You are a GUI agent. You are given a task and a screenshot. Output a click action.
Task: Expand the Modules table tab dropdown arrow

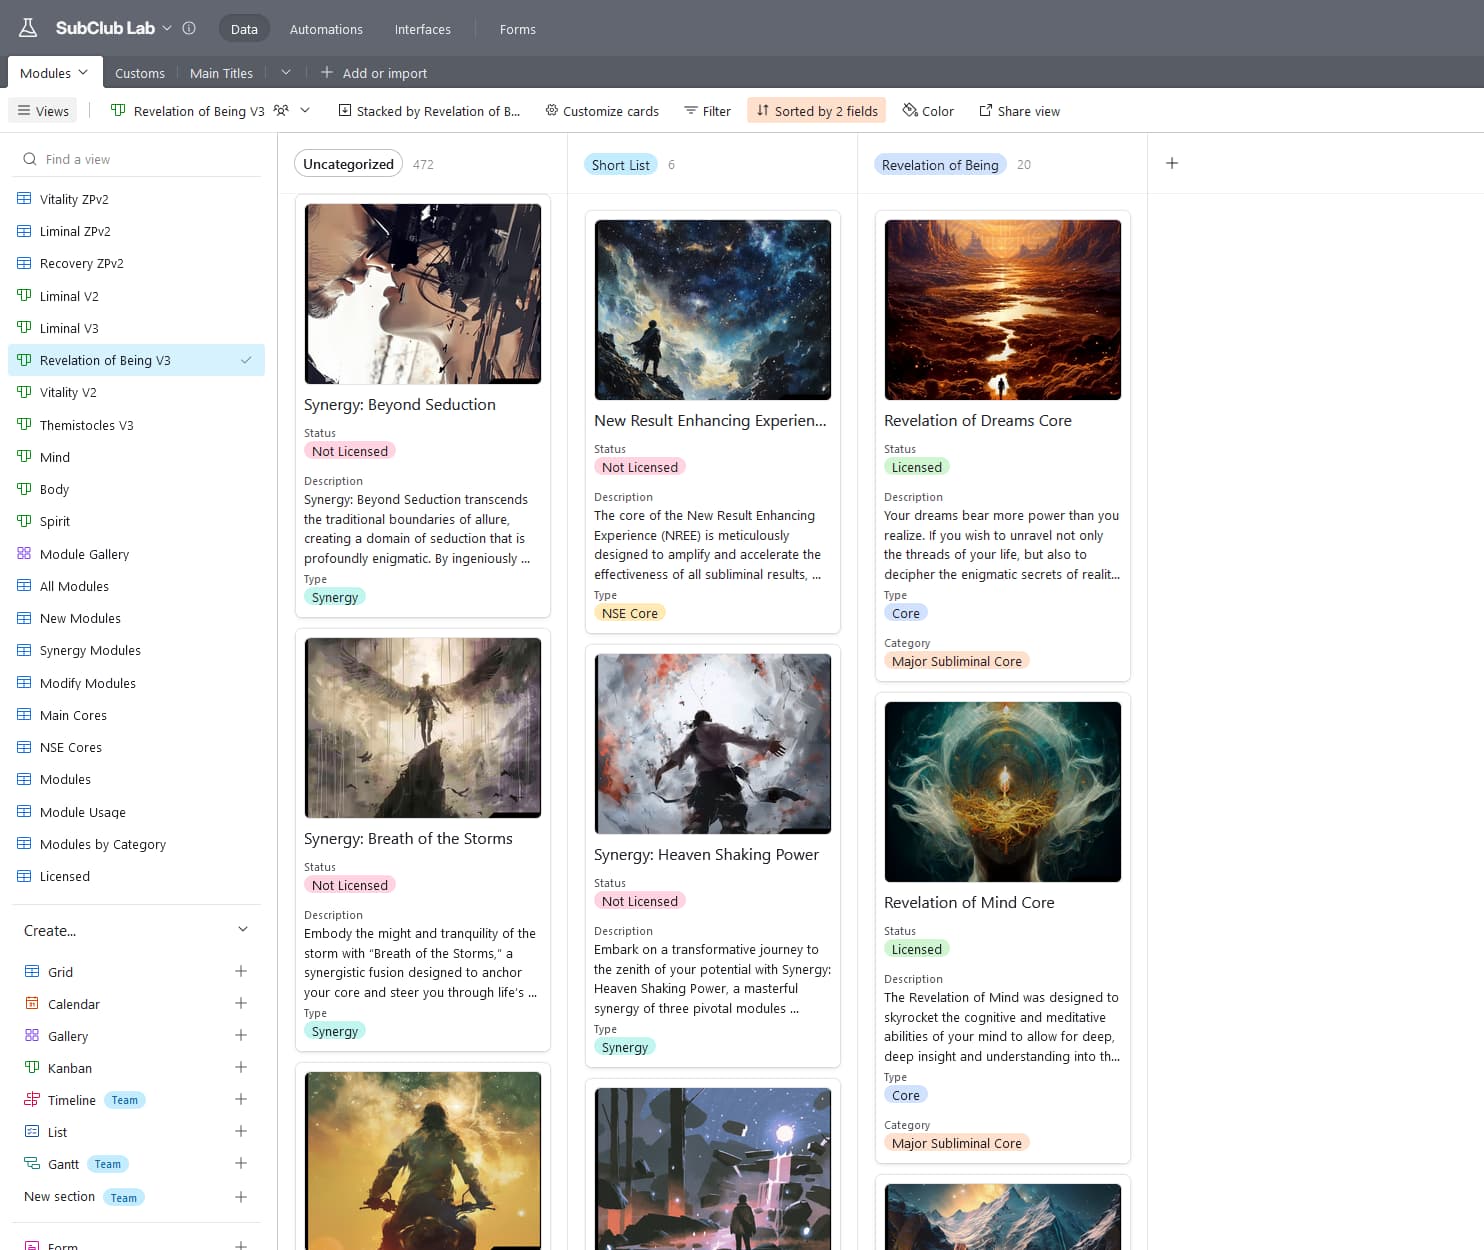click(x=84, y=72)
